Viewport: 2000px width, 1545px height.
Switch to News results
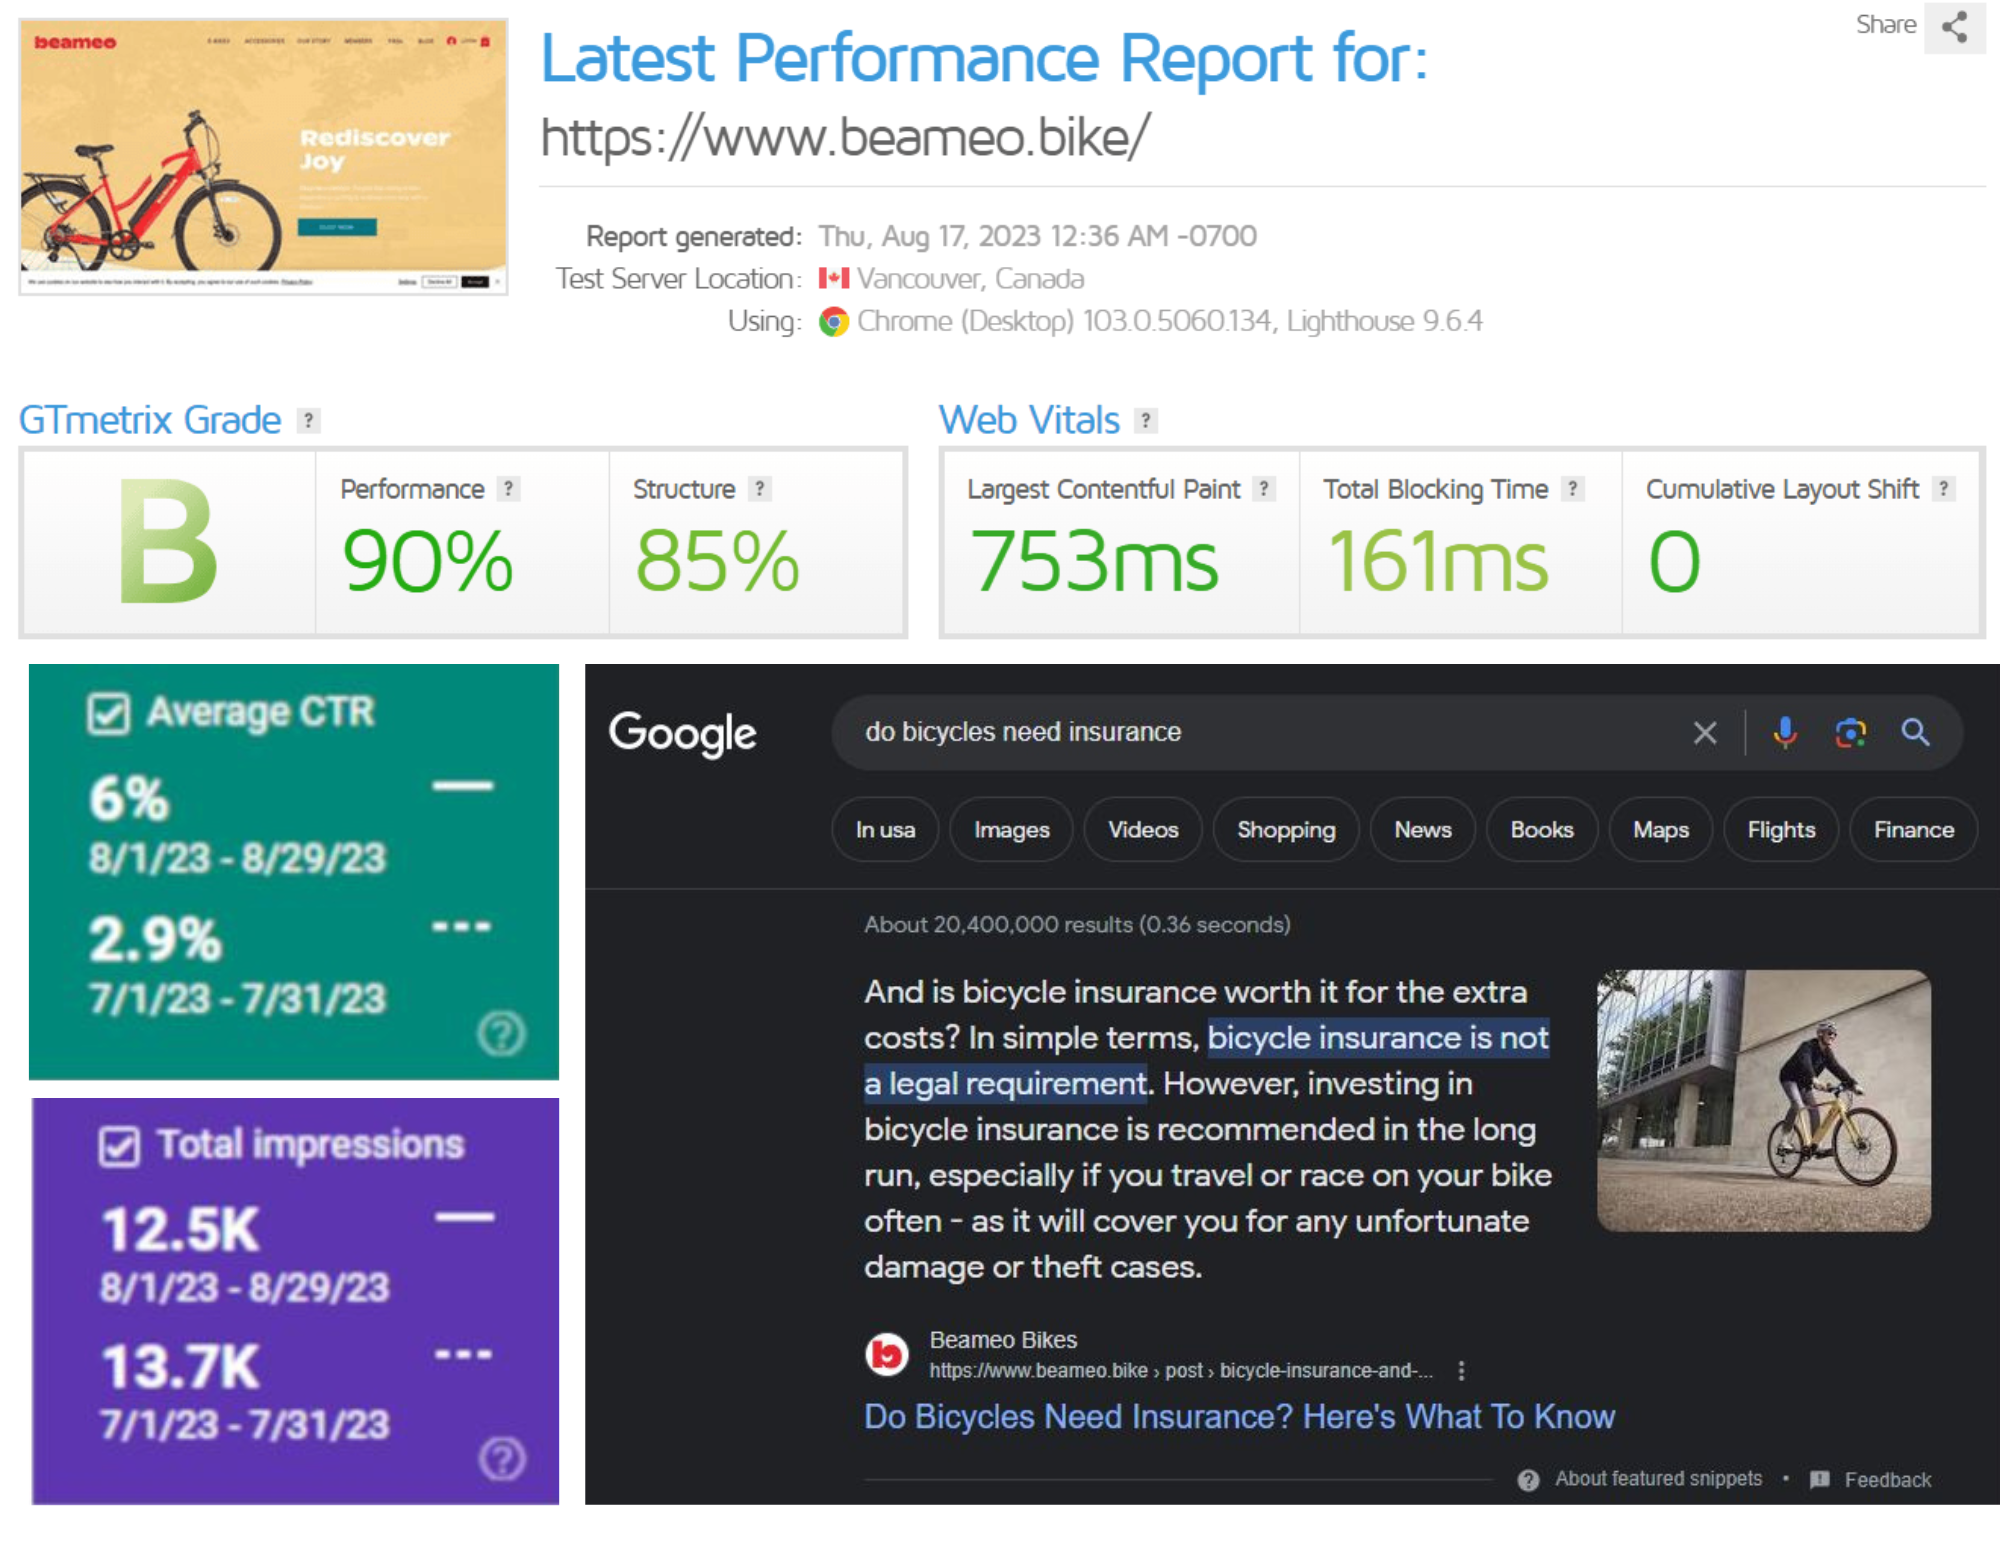pyautogui.click(x=1422, y=830)
